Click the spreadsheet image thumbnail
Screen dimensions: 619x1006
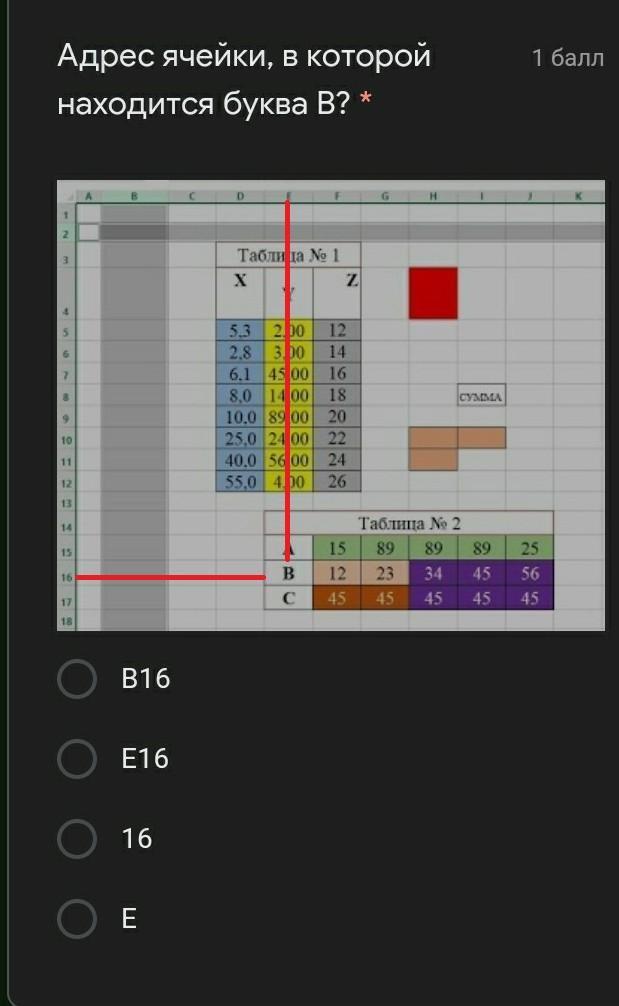(331, 405)
